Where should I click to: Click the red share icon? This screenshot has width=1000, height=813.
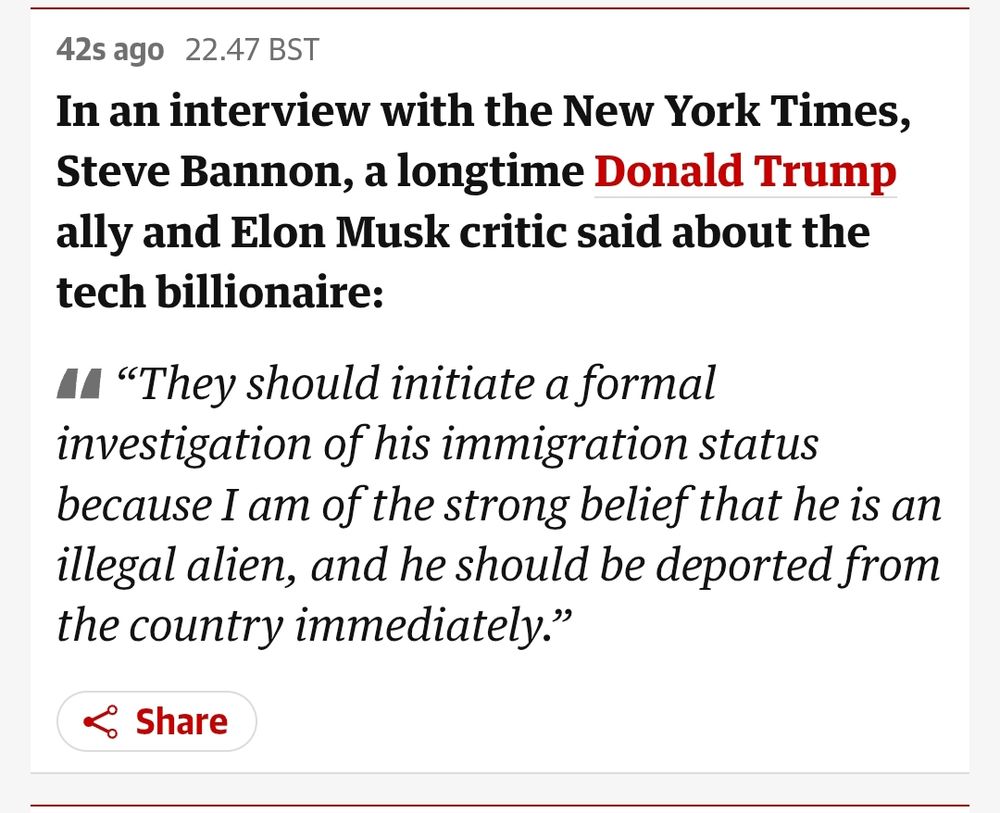pyautogui.click(x=101, y=722)
